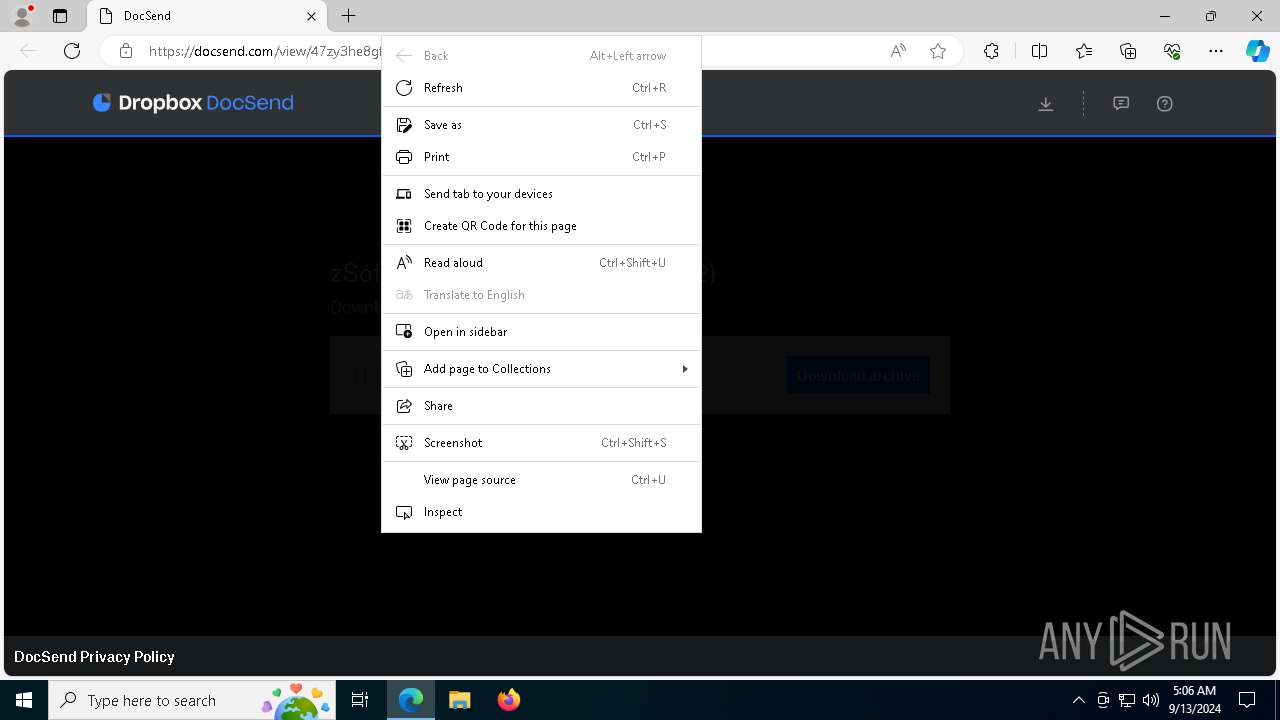Select Share from context menu

pos(541,406)
